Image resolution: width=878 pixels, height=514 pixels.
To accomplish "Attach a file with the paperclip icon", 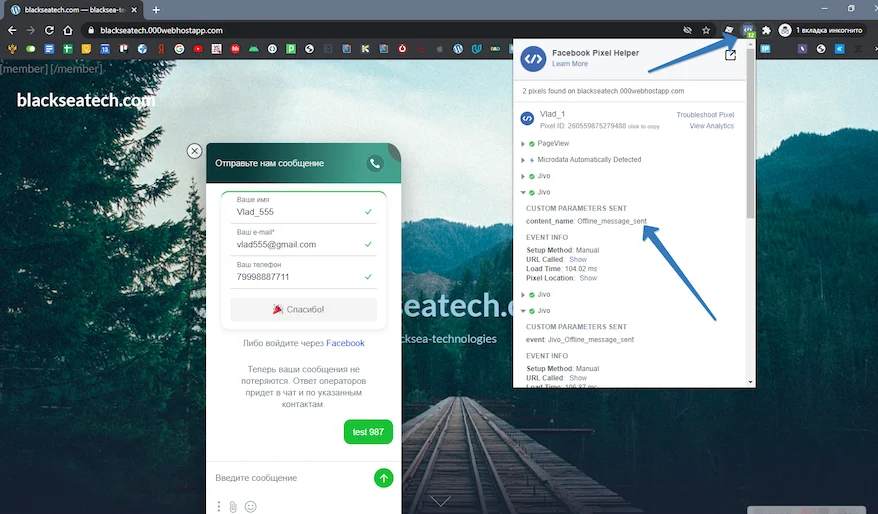I will 233,507.
